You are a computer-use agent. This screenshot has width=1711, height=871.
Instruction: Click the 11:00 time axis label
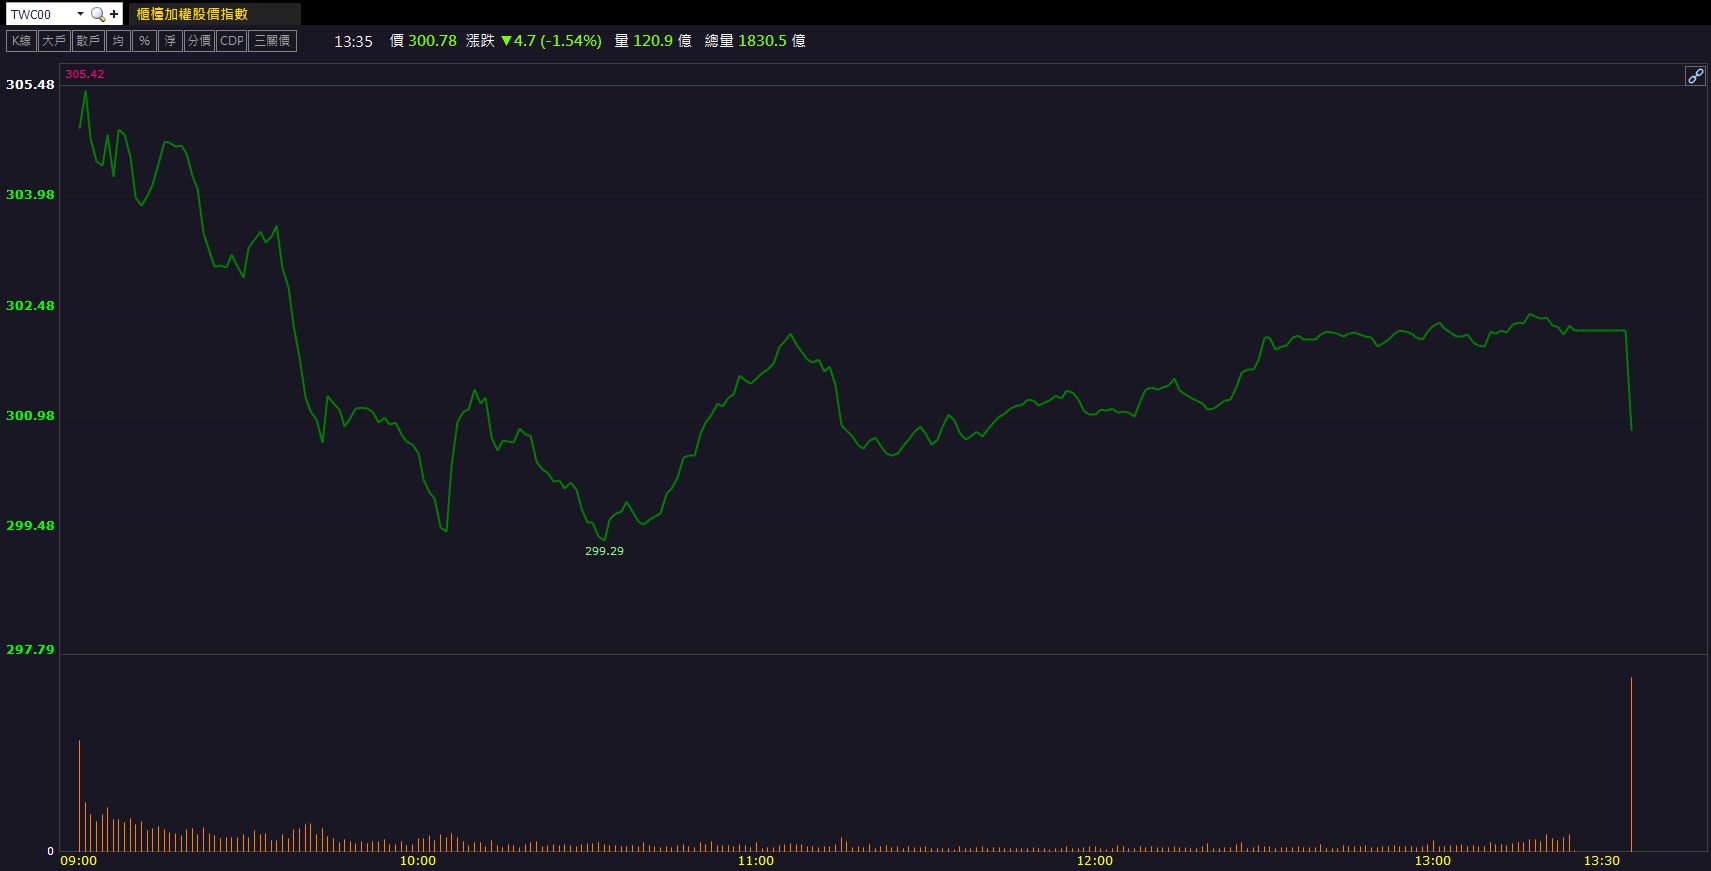click(x=756, y=861)
